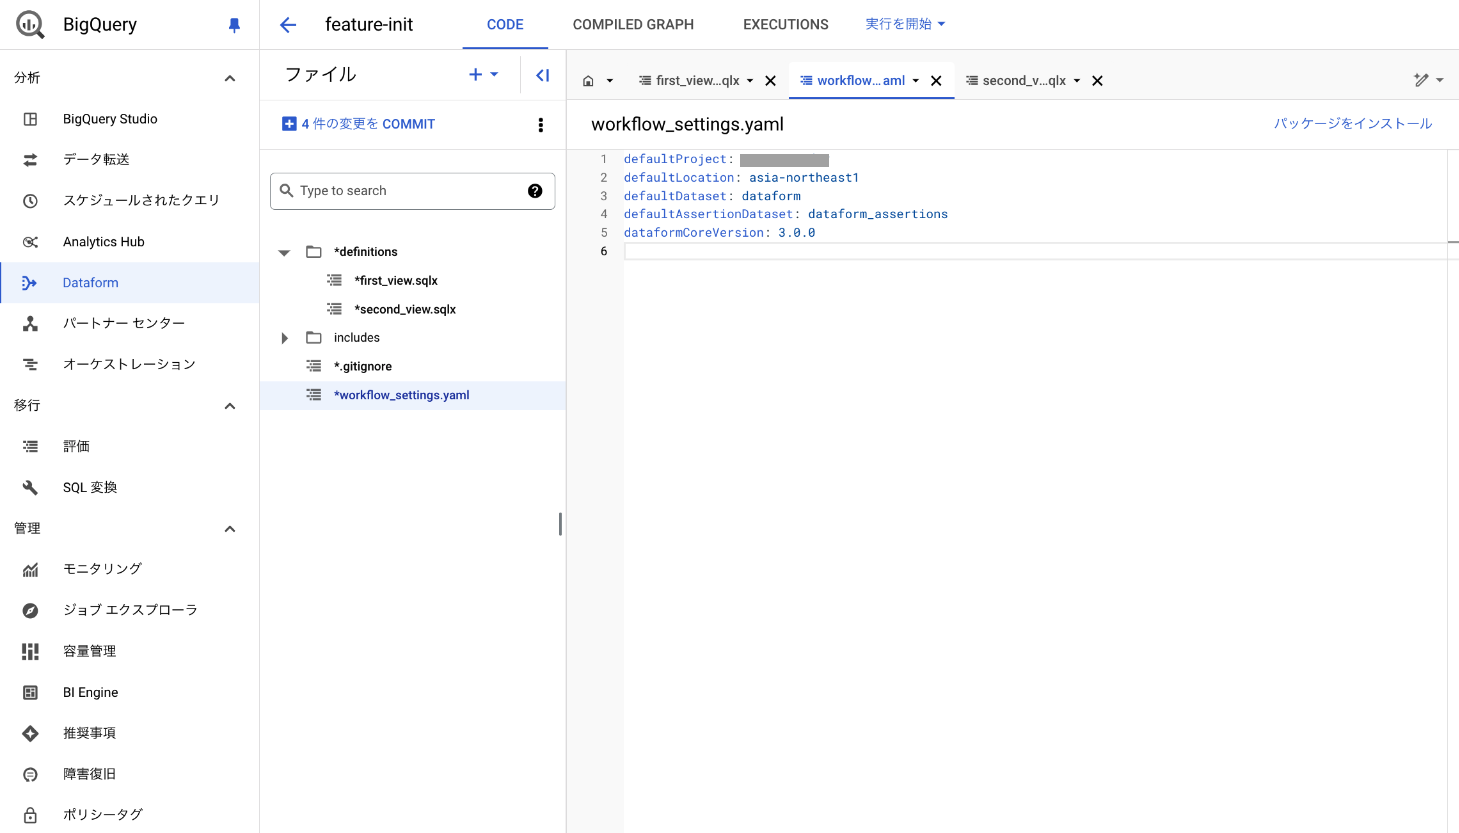Open second_view tab dropdown arrow
The image size is (1459, 833).
point(1077,81)
